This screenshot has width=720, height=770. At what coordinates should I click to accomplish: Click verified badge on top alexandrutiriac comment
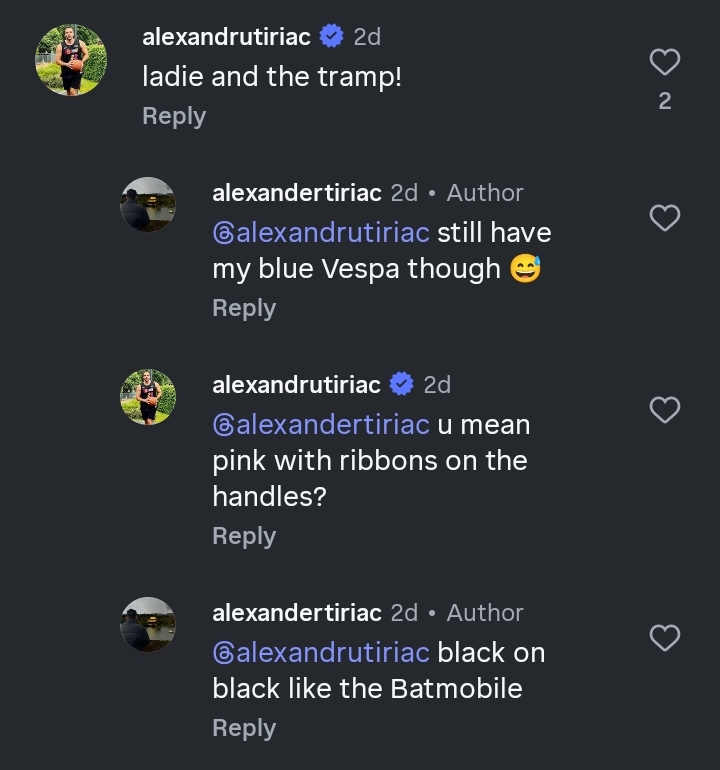[332, 36]
